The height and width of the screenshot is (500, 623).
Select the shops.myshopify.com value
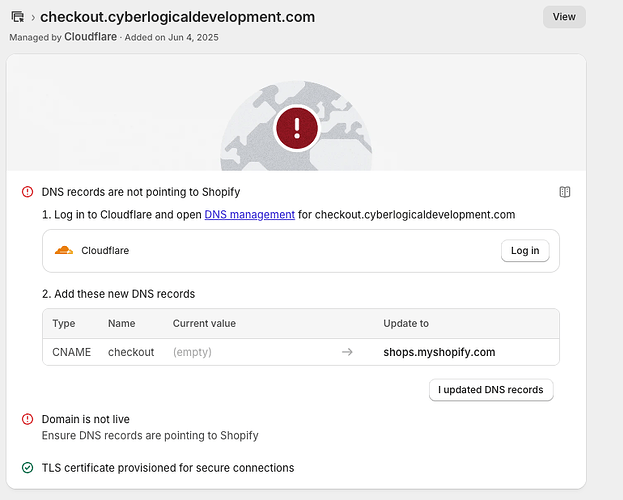439,352
